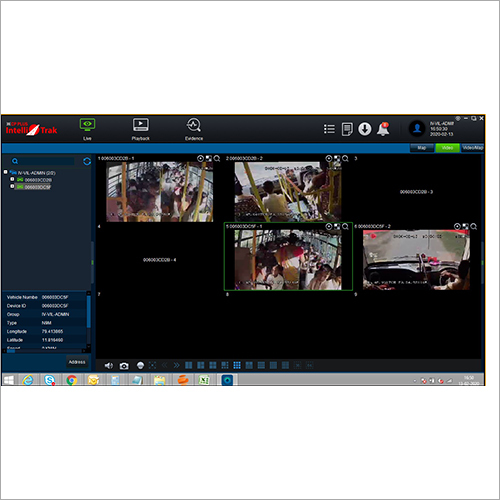Image resolution: width=500 pixels, height=500 pixels.
Task: Click the Longitude value 79.413865
Action: click(52, 332)
